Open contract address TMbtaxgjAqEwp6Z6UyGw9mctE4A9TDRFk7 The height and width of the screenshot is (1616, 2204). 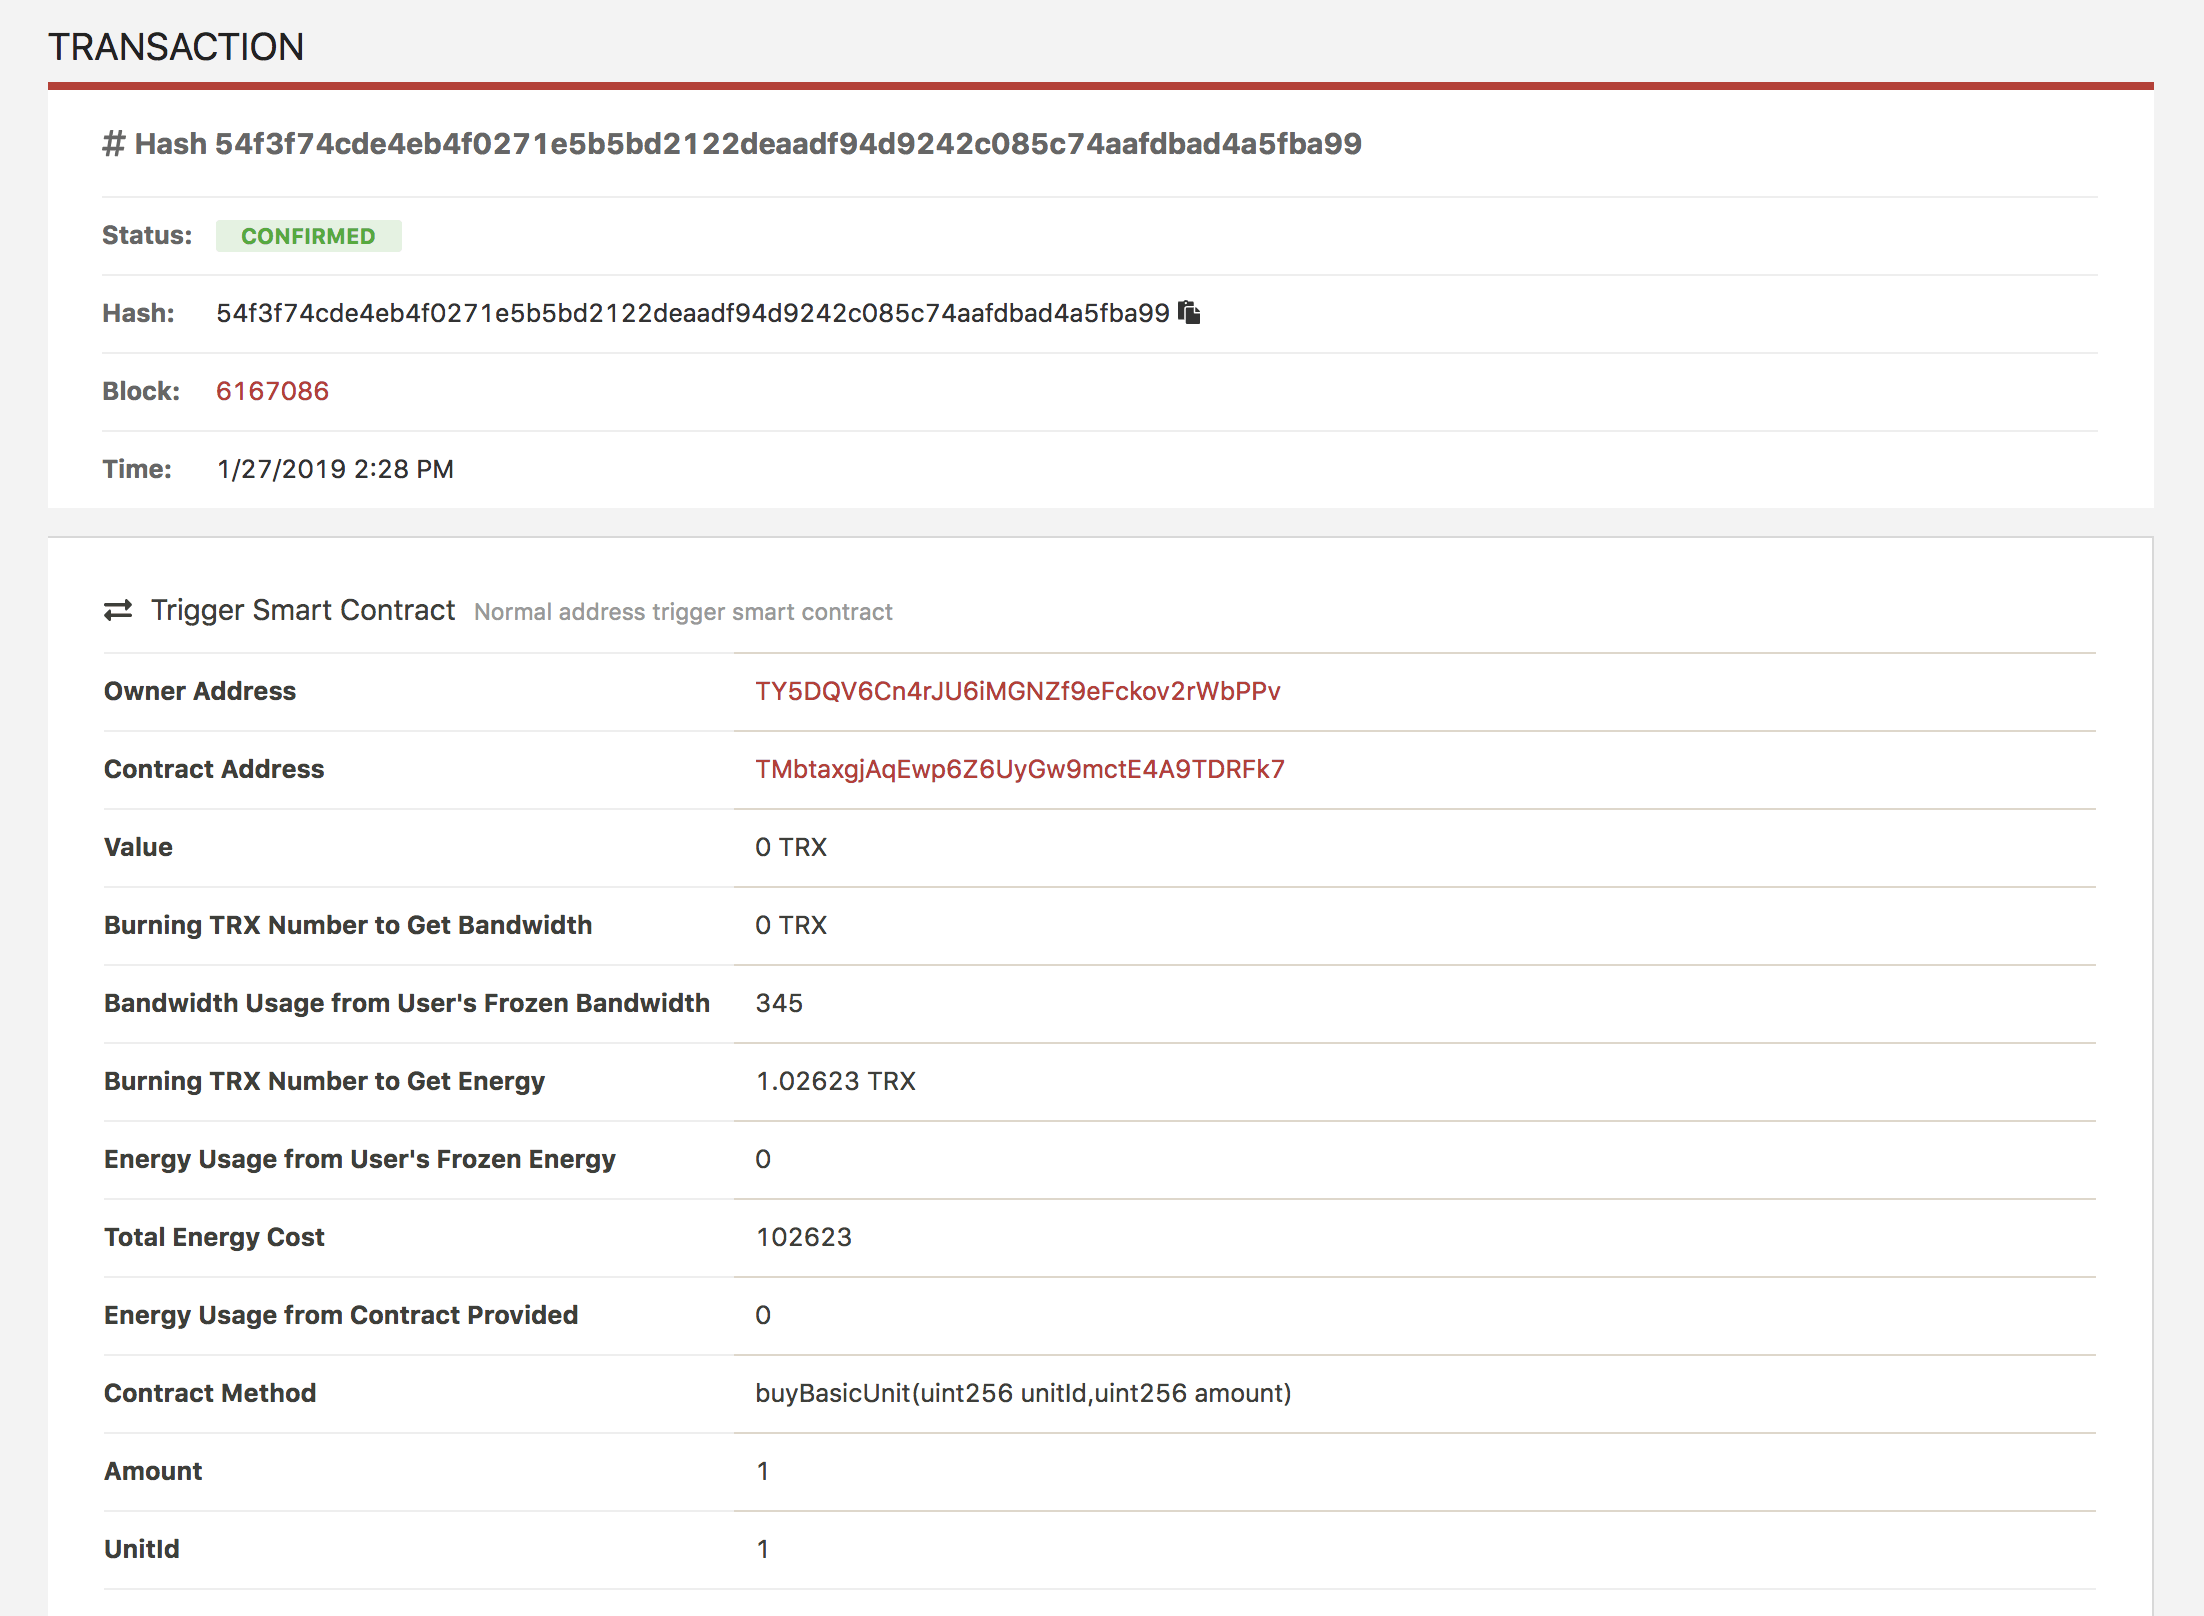point(1019,769)
